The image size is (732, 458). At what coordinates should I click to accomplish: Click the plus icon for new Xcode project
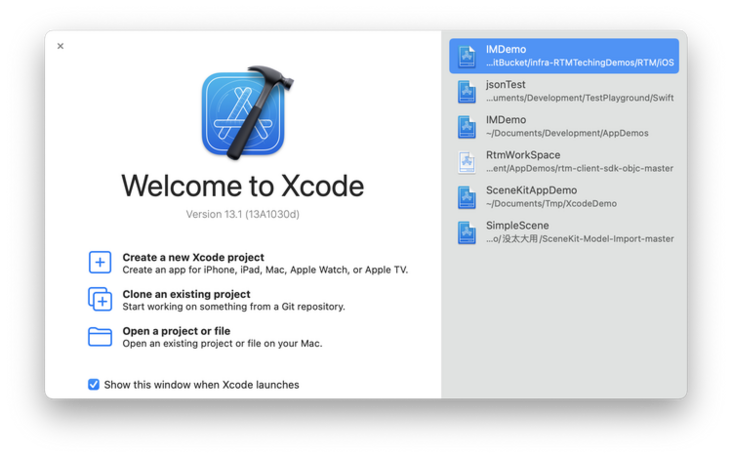click(100, 262)
